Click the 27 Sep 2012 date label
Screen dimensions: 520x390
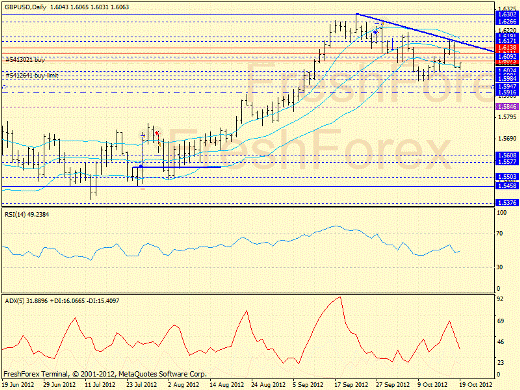coord(393,384)
